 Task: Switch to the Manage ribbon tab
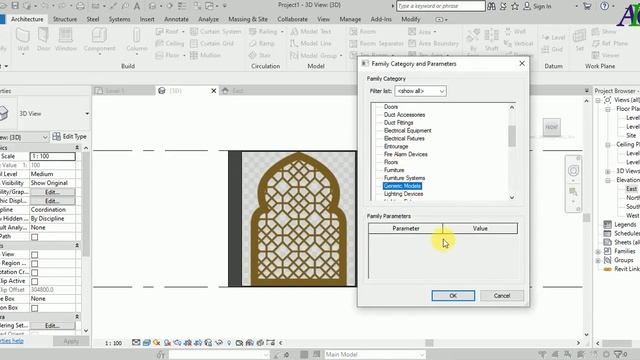point(350,19)
